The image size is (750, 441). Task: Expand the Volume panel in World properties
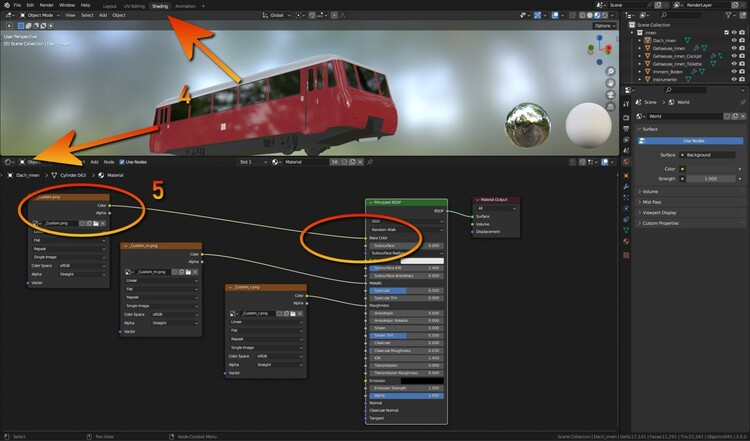pyautogui.click(x=652, y=191)
